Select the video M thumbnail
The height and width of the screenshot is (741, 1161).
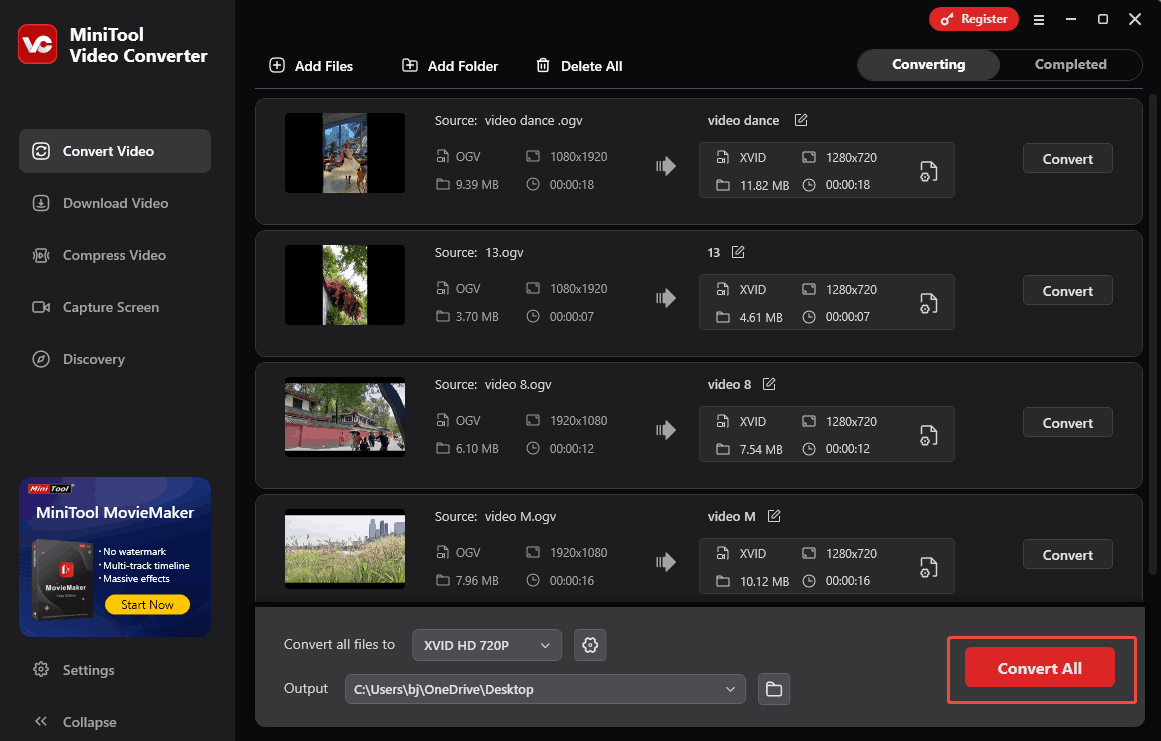click(x=345, y=549)
